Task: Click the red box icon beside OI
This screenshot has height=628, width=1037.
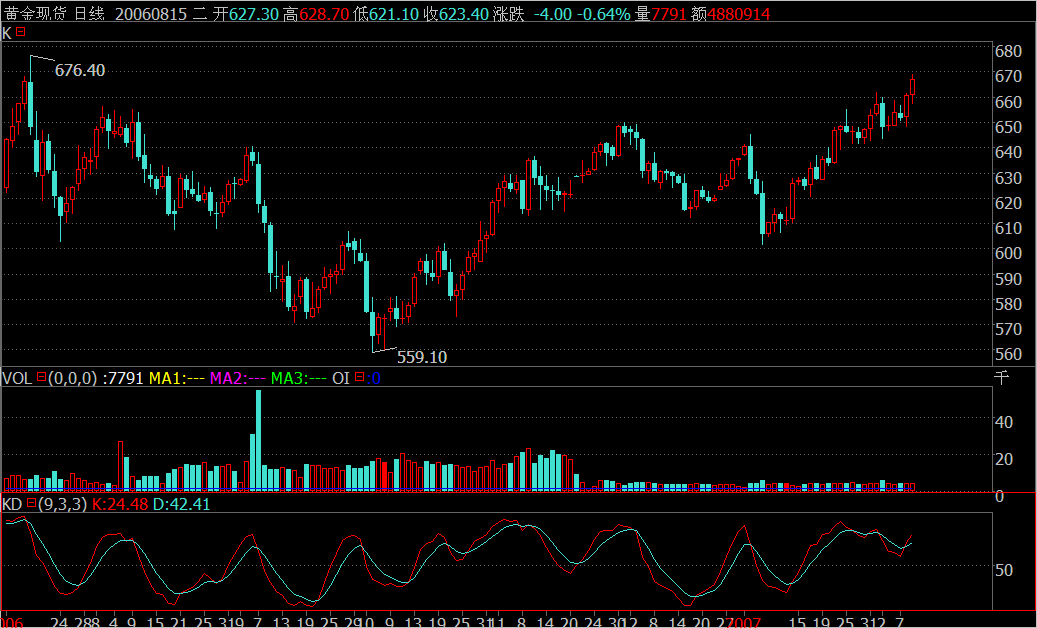Action: click(x=360, y=377)
